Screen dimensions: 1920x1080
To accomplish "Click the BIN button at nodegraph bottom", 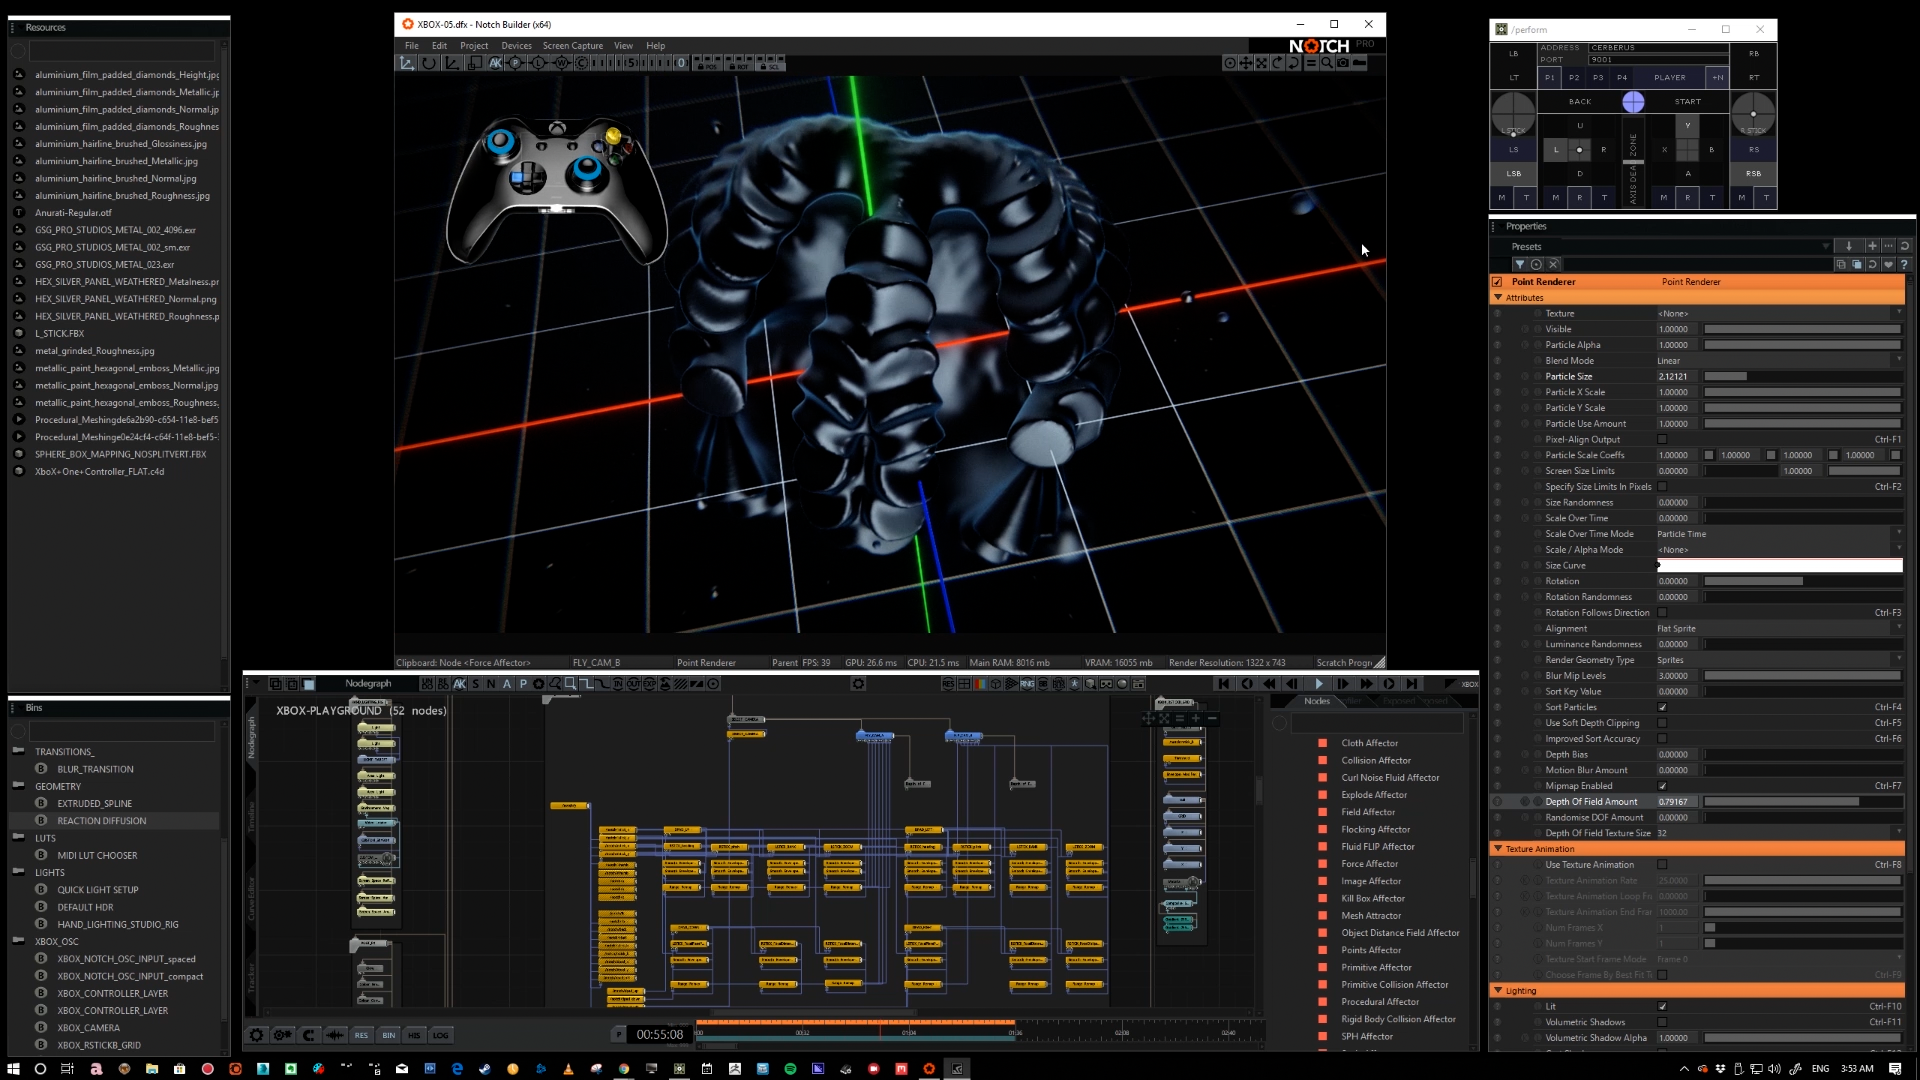I will (x=388, y=1035).
